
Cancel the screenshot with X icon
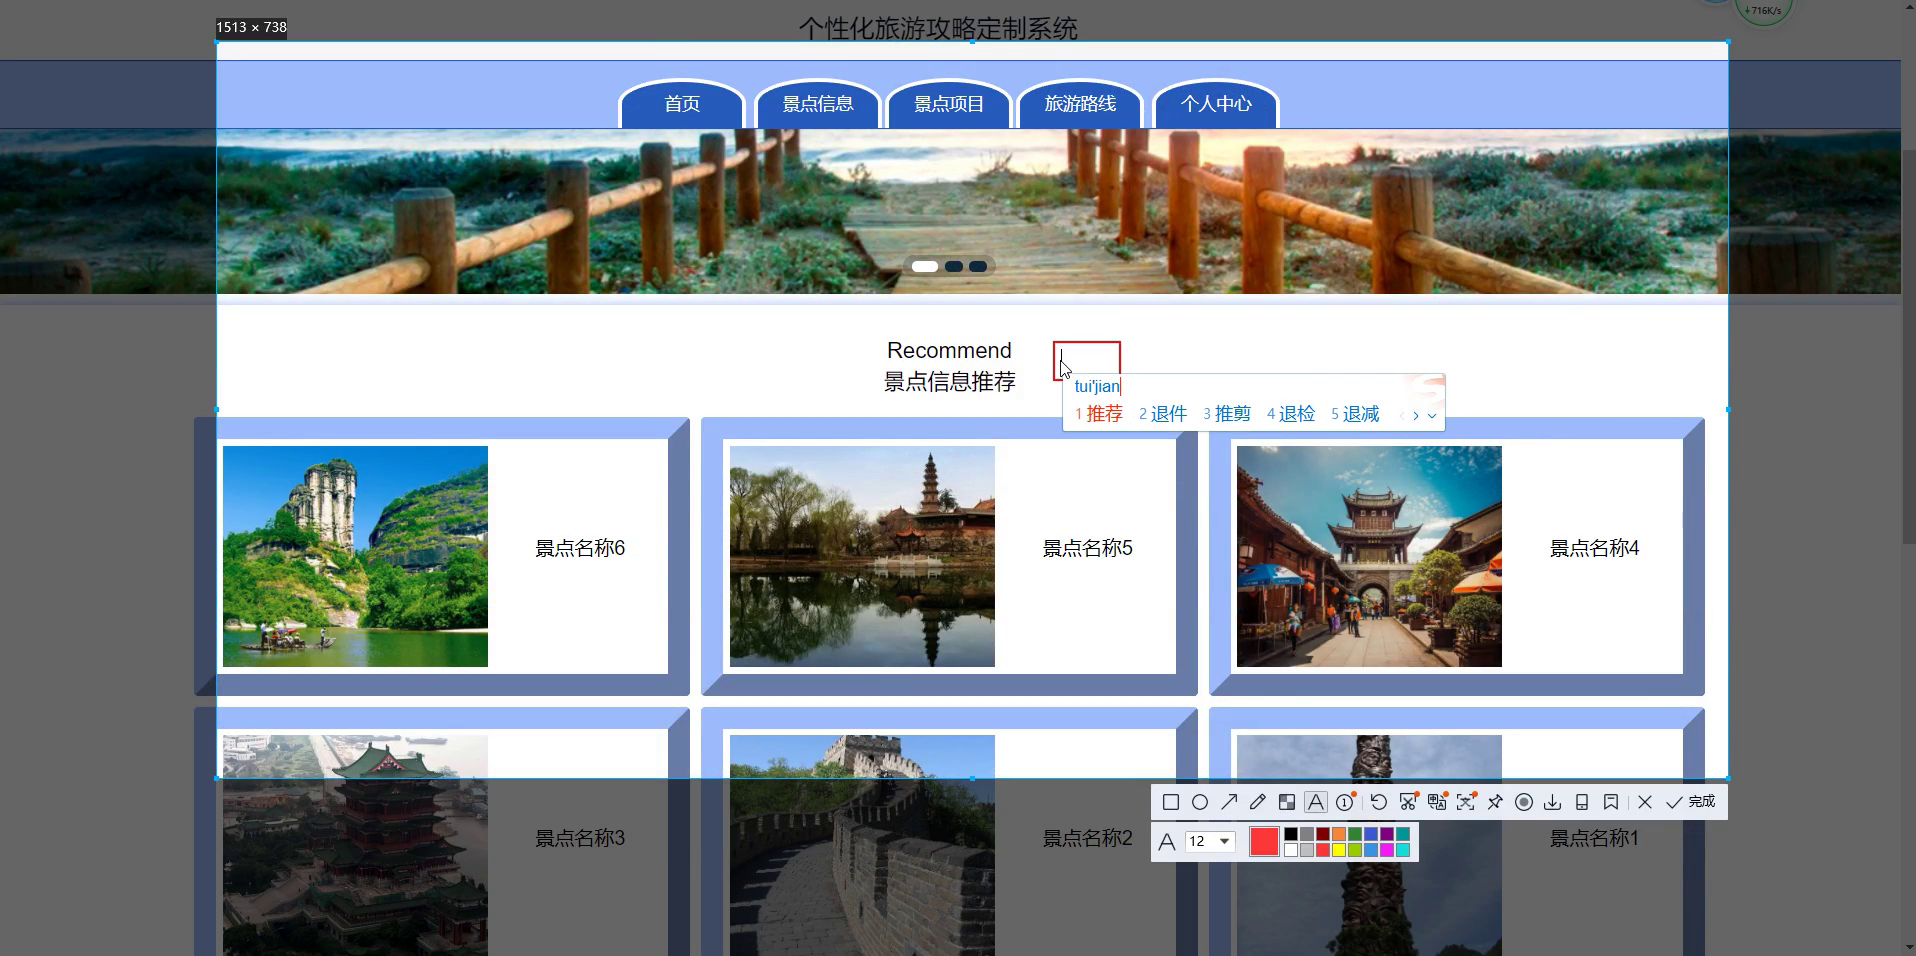[1645, 802]
